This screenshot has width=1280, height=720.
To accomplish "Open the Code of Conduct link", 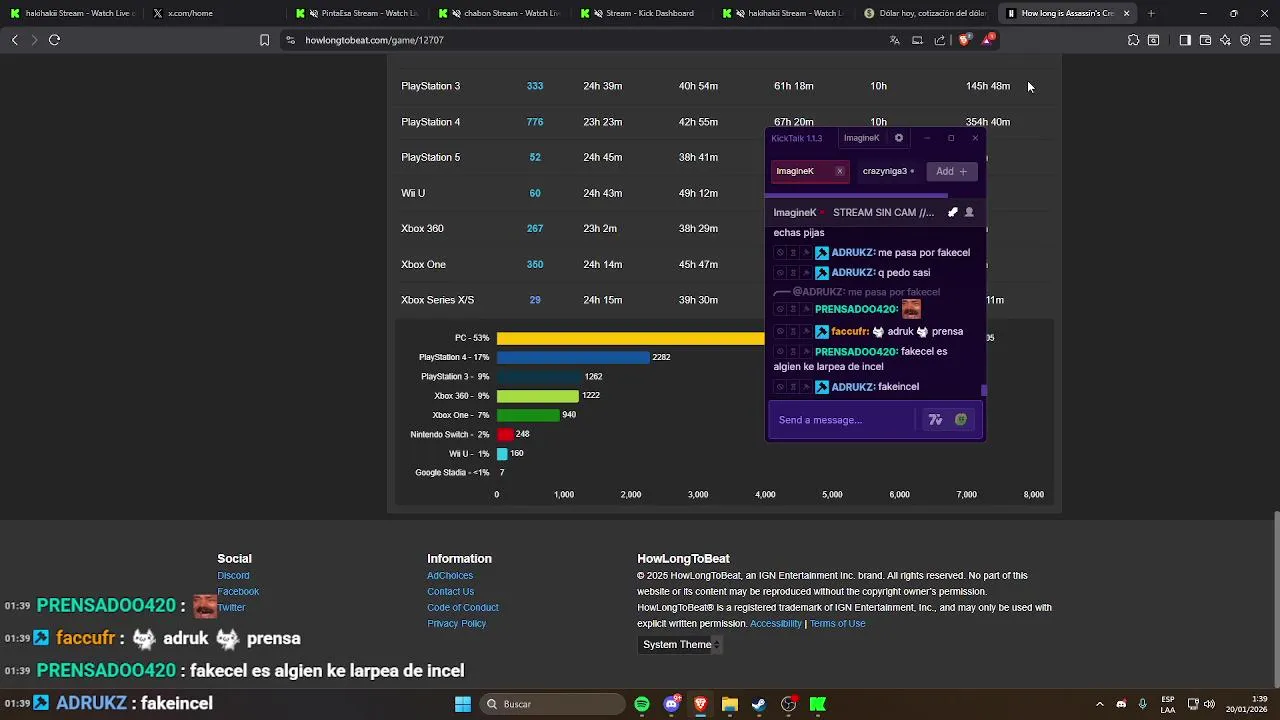I will 463,608.
